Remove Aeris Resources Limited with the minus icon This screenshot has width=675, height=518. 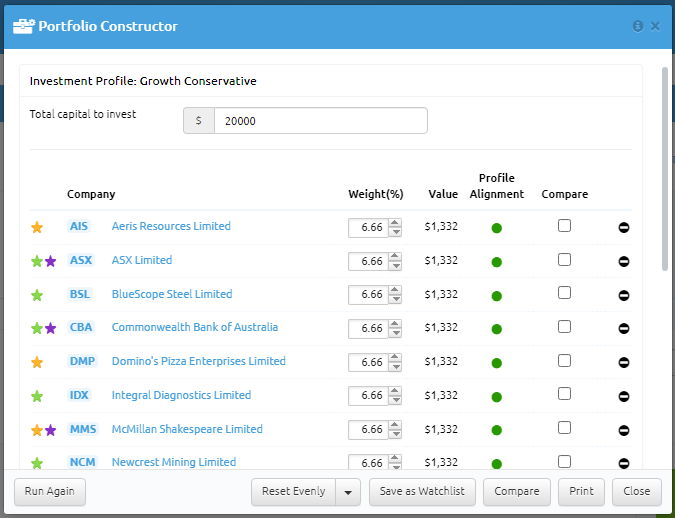pos(624,227)
